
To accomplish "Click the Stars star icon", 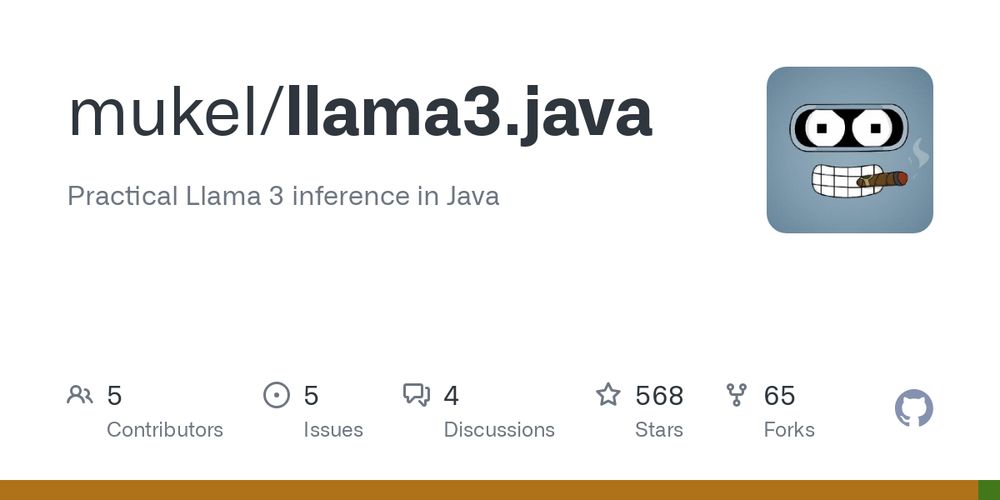I will [x=608, y=394].
